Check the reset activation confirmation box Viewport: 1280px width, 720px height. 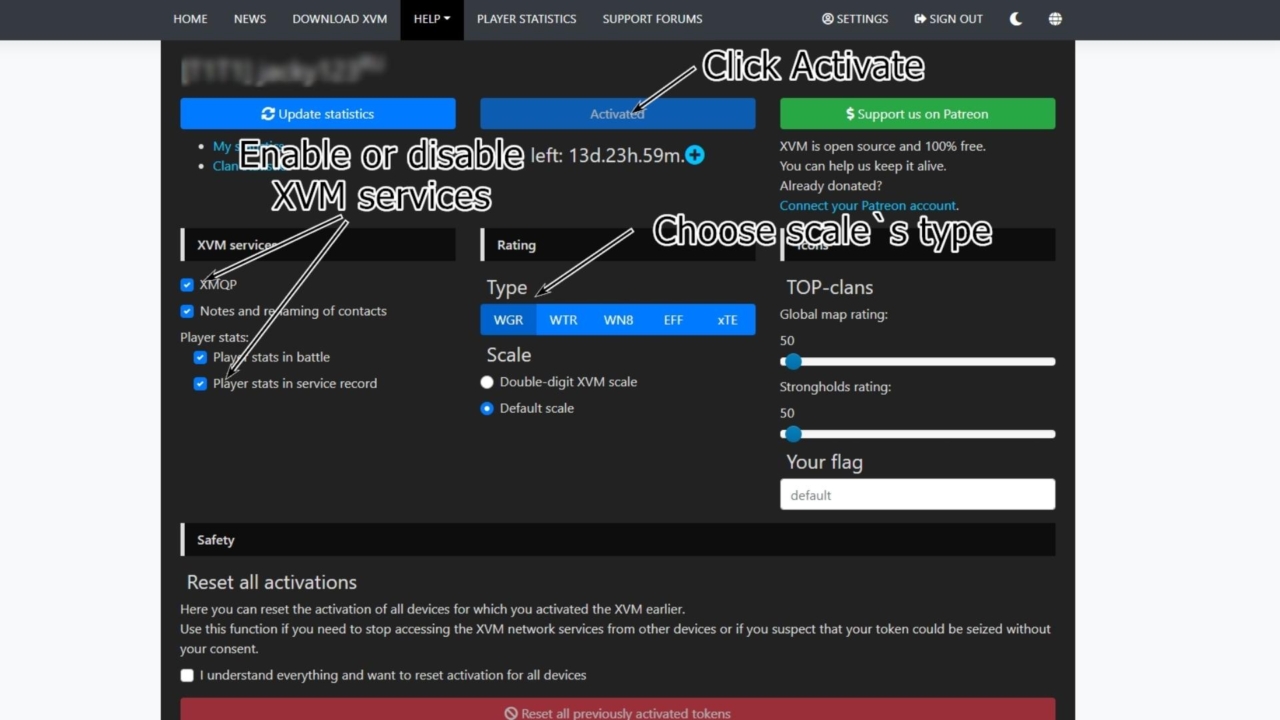click(x=187, y=675)
